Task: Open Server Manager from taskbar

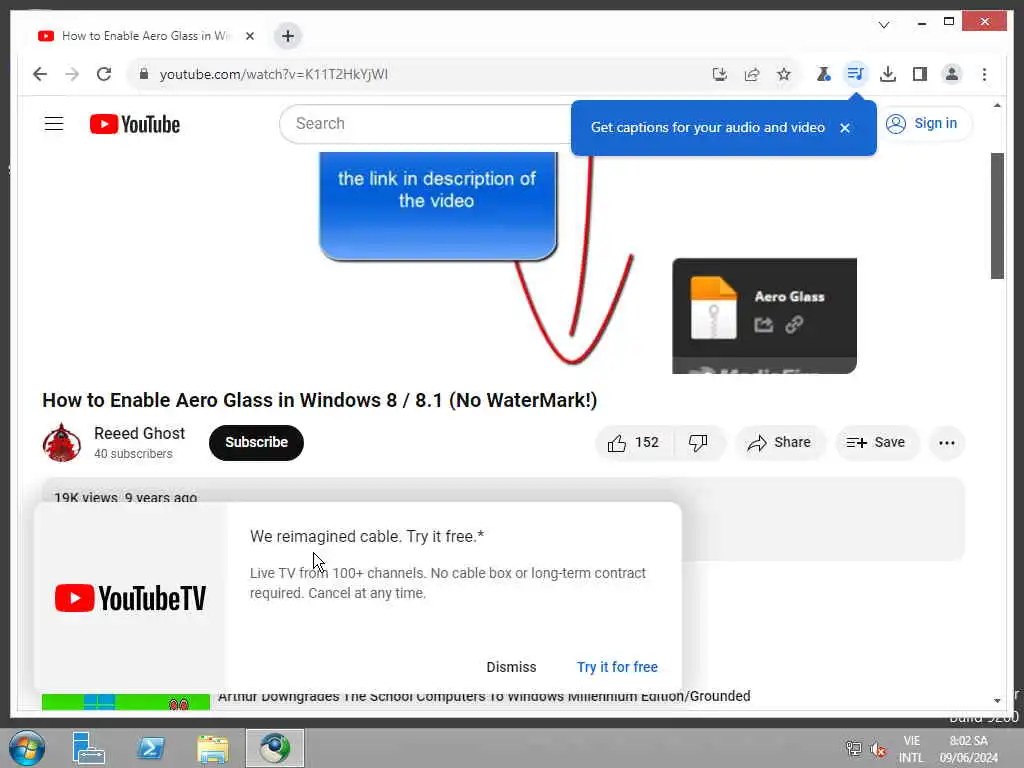Action: coord(88,748)
